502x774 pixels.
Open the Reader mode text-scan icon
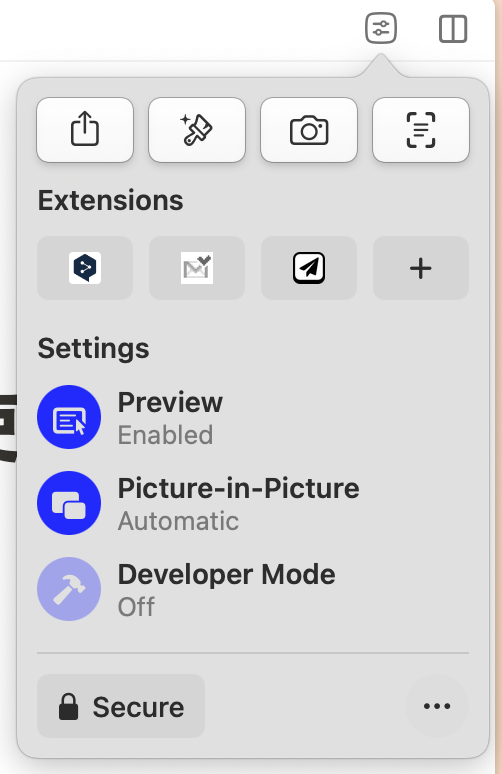(x=421, y=130)
